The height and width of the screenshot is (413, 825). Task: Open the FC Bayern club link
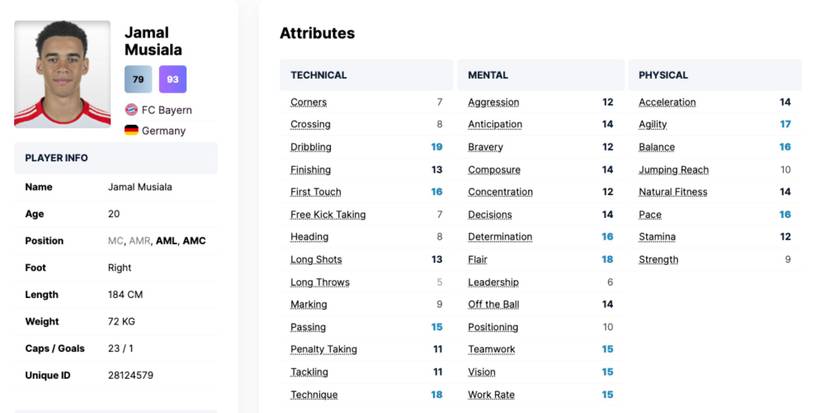[x=167, y=110]
